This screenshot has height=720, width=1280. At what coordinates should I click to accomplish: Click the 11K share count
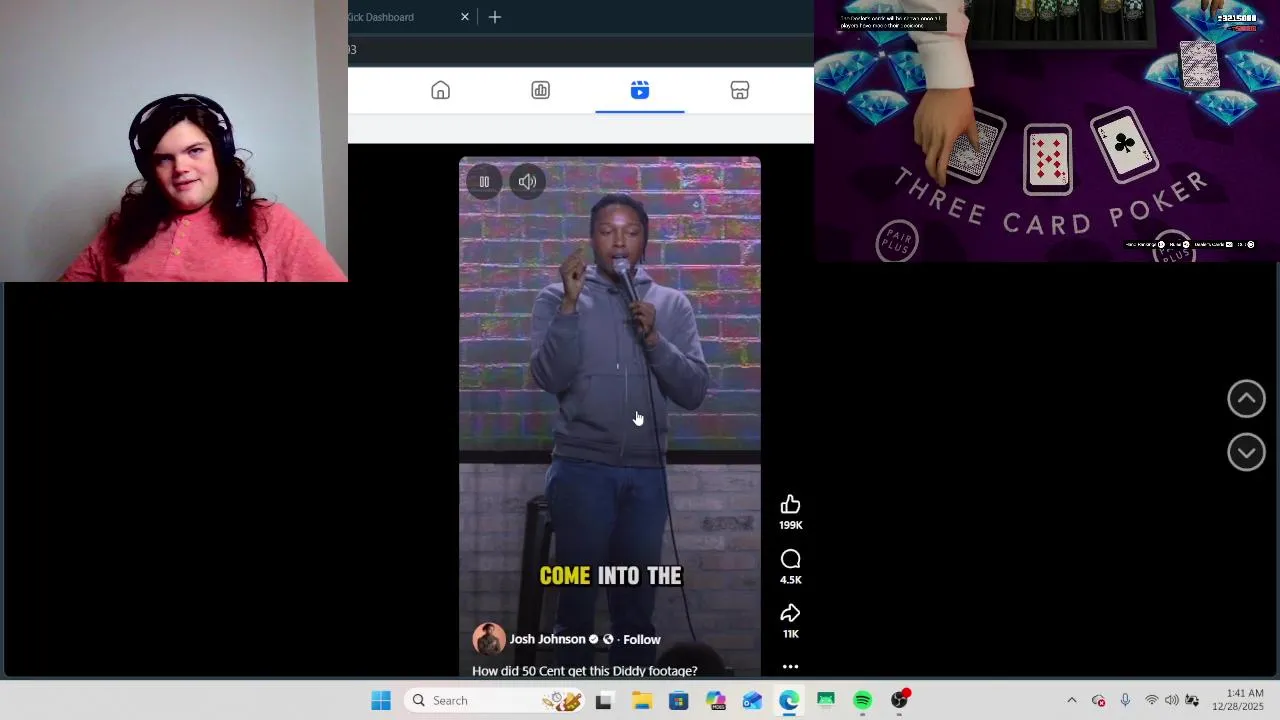click(791, 634)
